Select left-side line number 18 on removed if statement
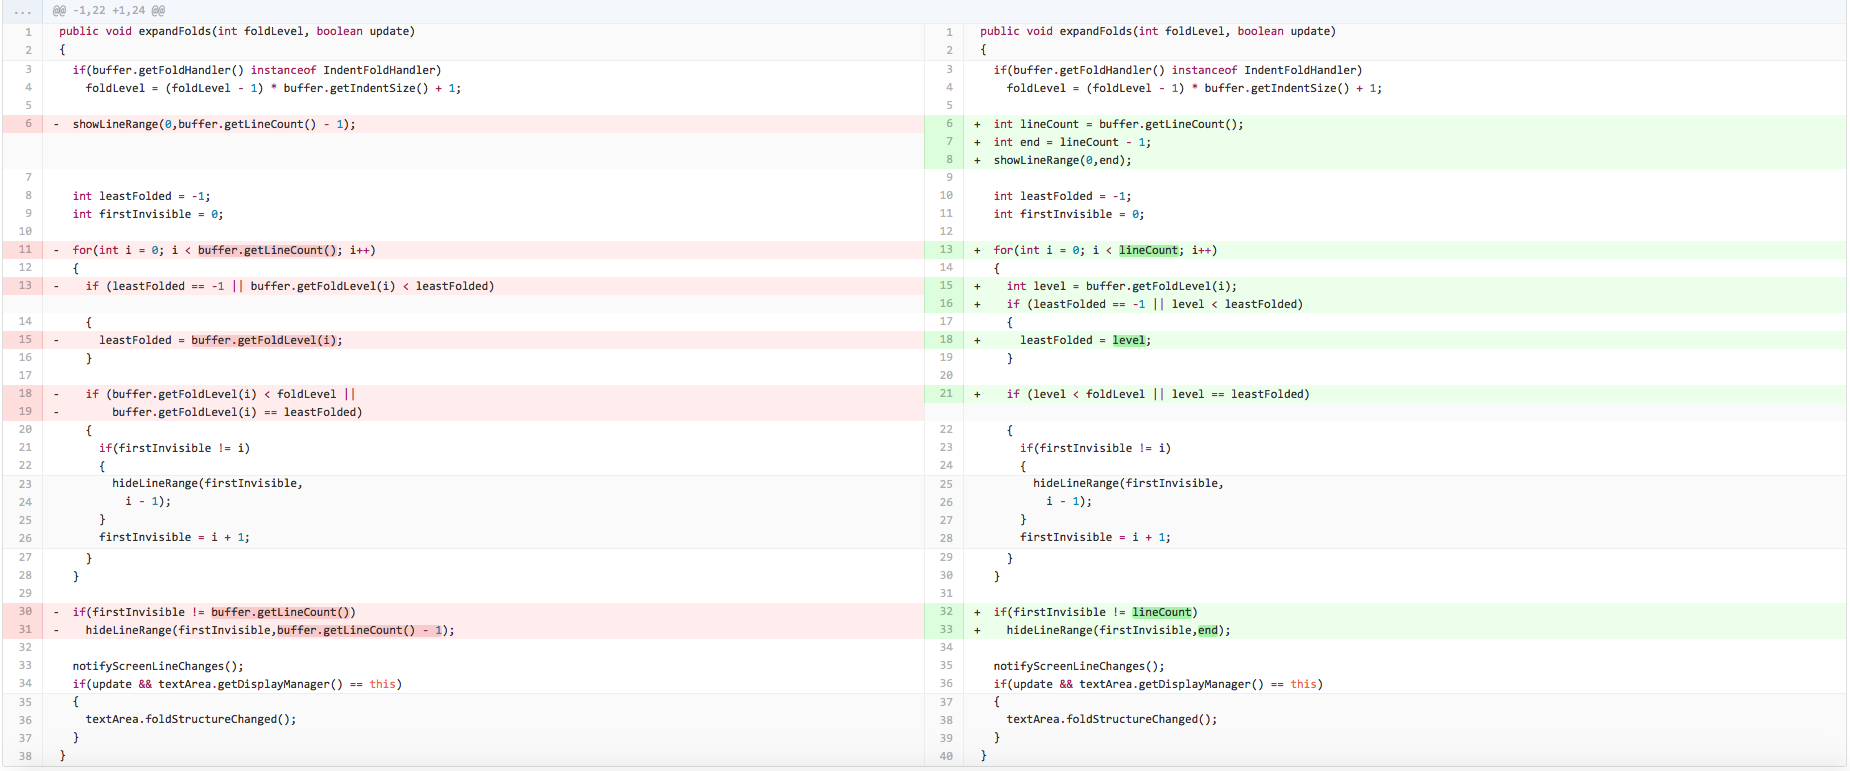1850x771 pixels. point(25,394)
